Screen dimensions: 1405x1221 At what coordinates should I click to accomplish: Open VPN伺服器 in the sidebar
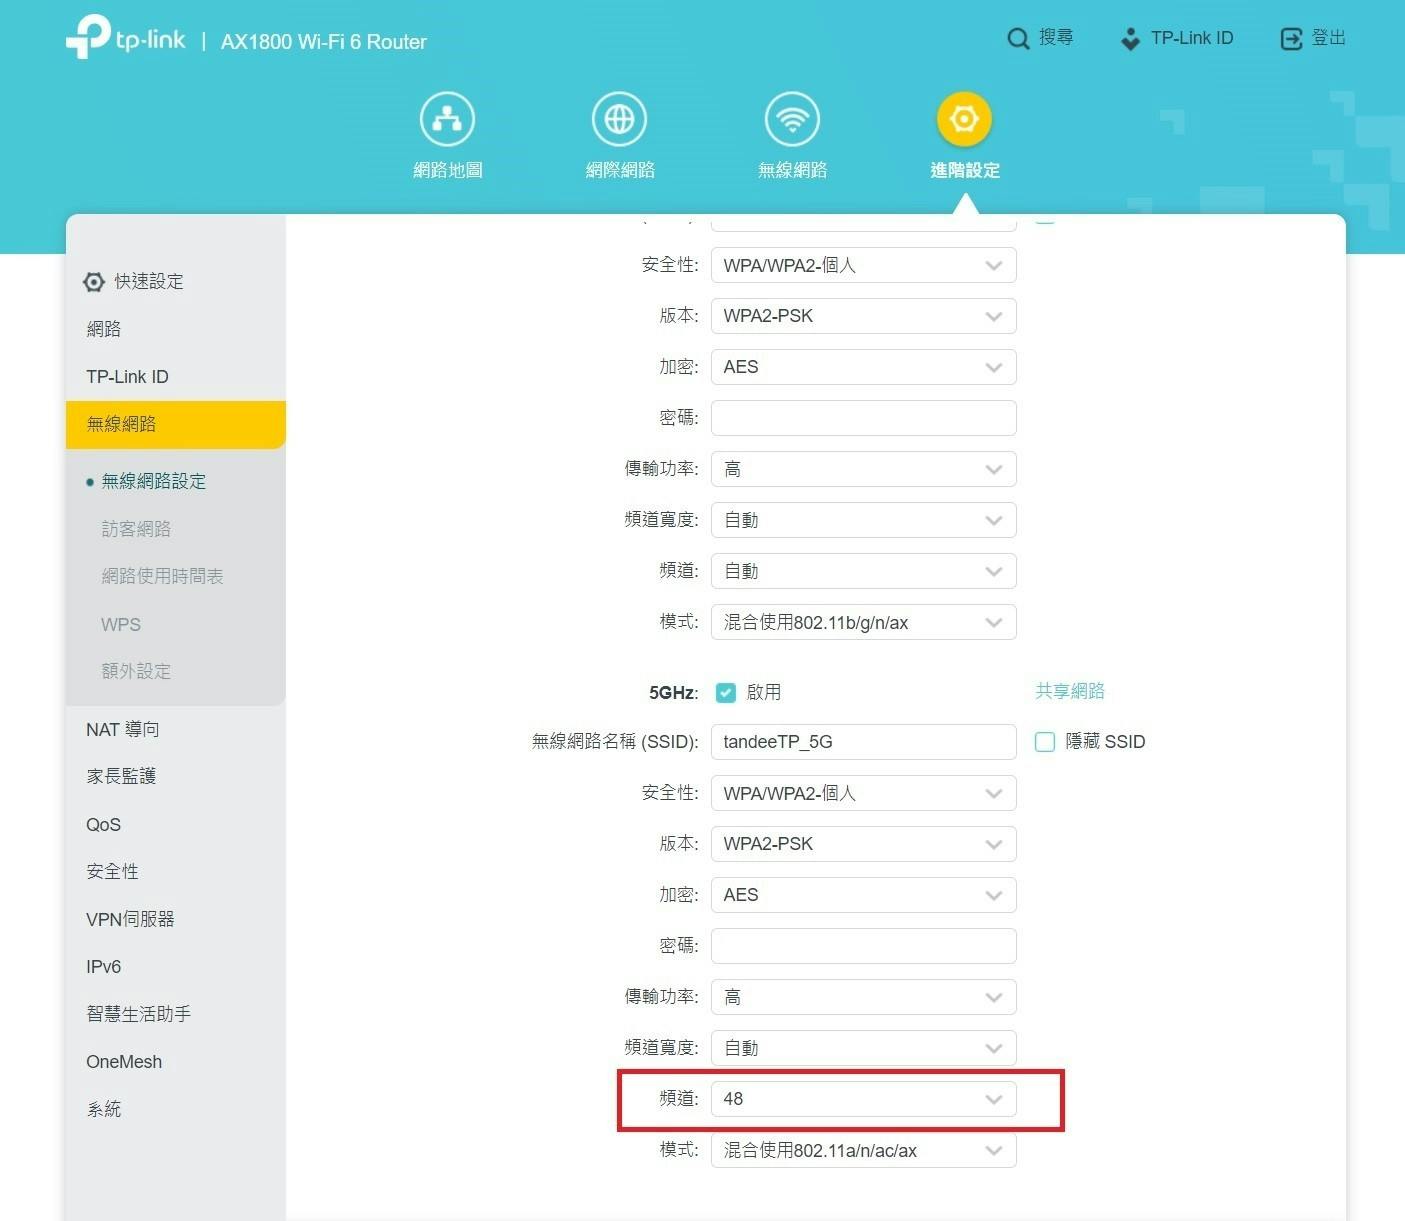coord(130,919)
